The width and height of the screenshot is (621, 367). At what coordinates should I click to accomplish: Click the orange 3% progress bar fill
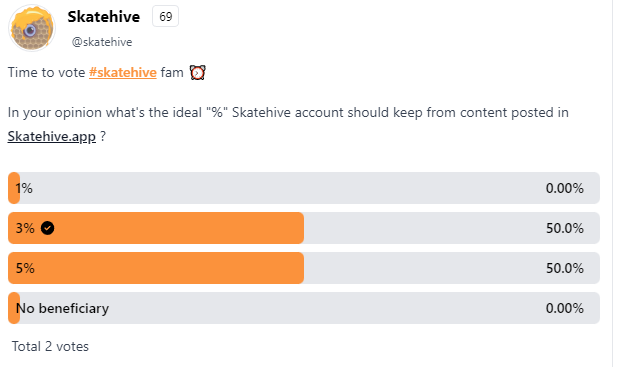156,228
